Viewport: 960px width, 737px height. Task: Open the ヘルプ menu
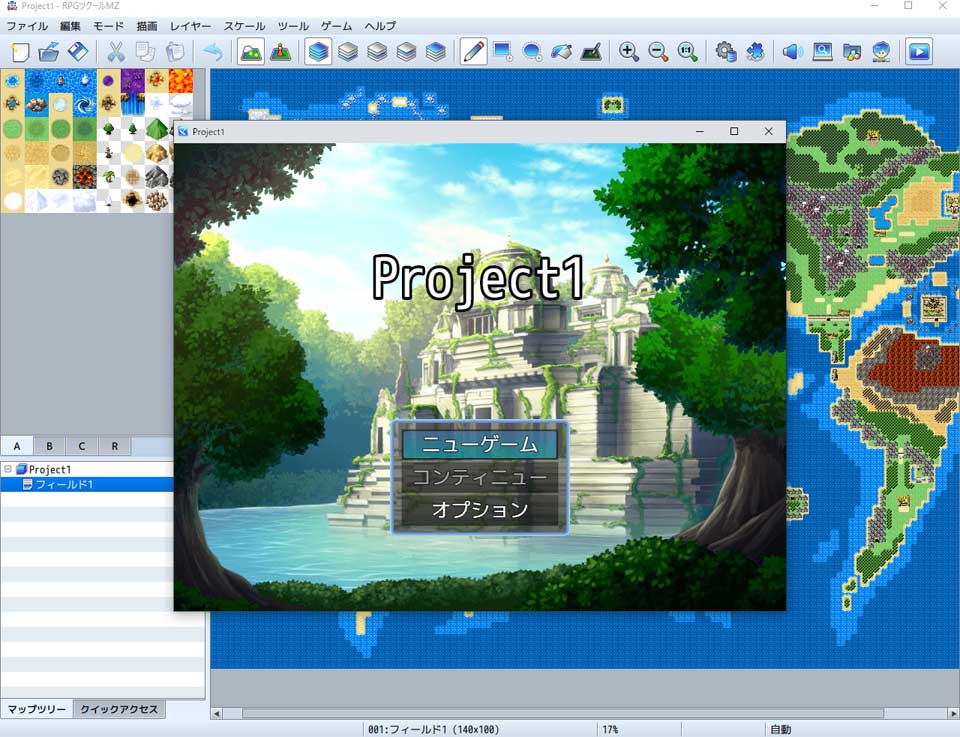tap(380, 26)
